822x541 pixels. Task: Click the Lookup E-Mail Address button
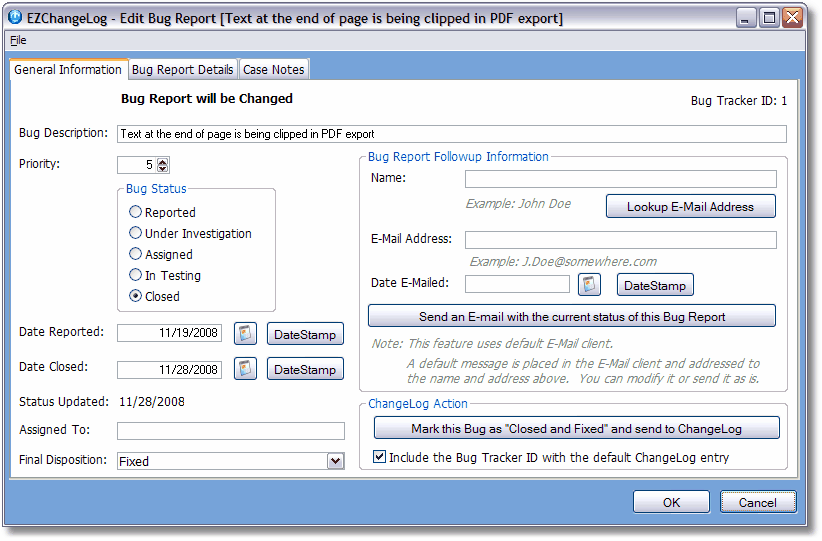691,207
